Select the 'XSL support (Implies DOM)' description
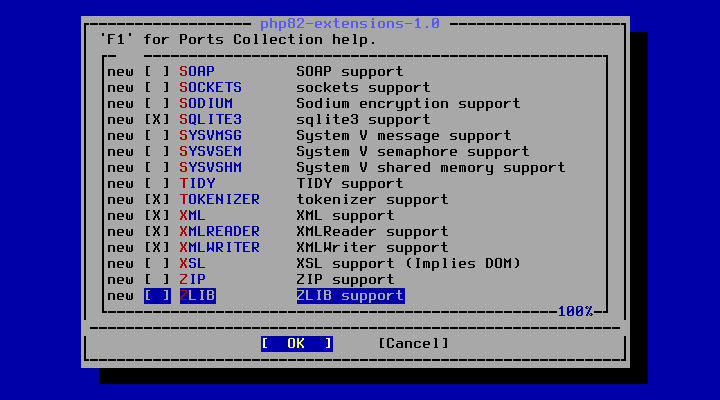Viewport: 720px width, 400px height. point(408,264)
